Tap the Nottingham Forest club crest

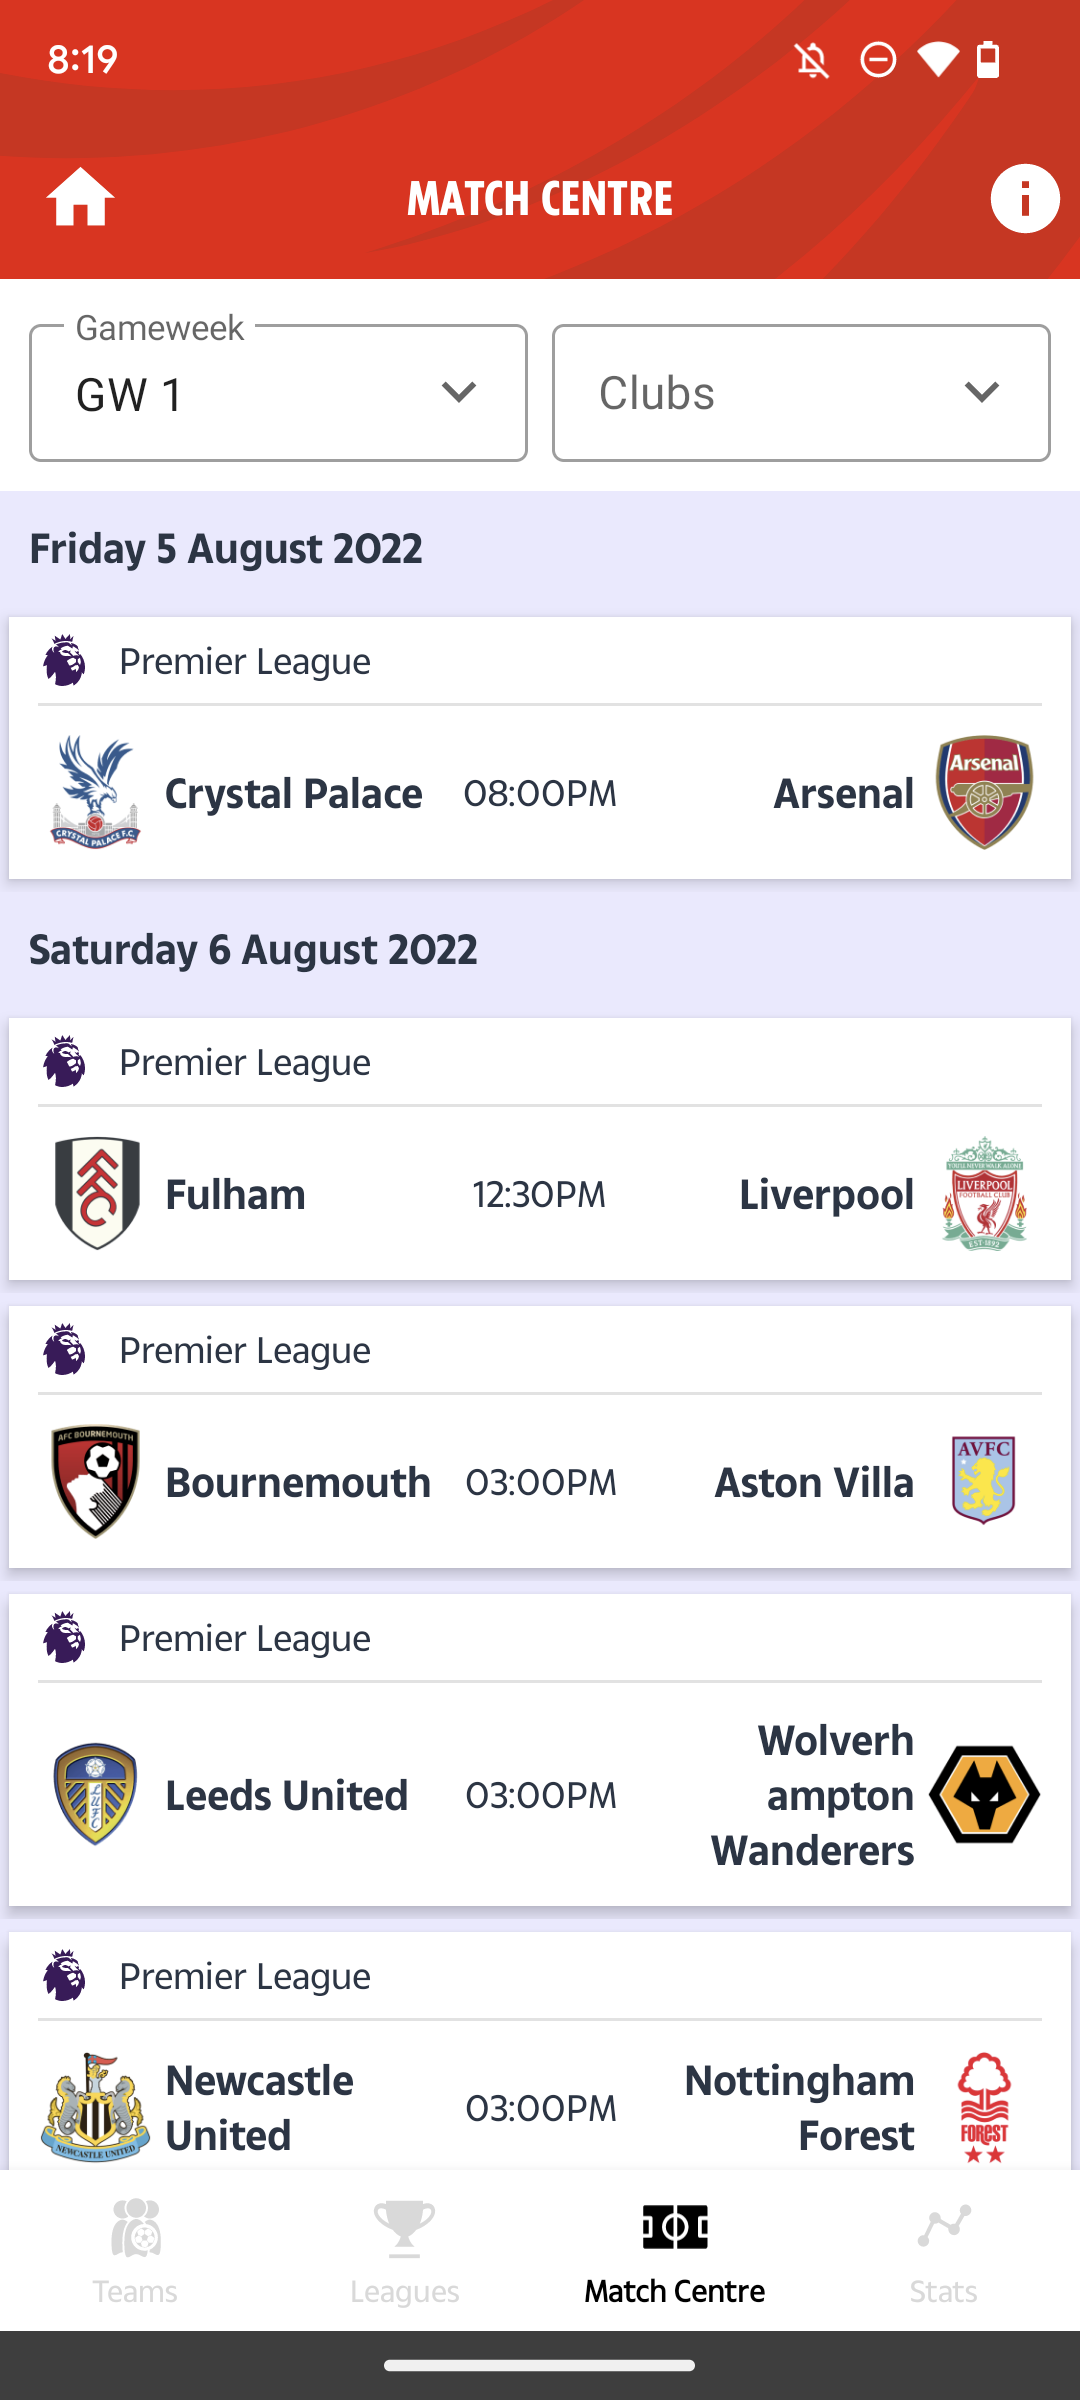[984, 2107]
